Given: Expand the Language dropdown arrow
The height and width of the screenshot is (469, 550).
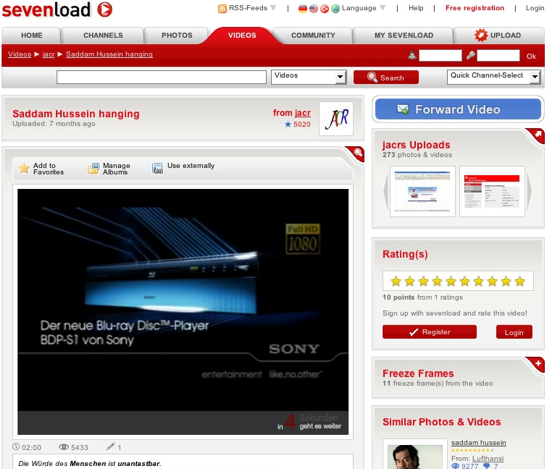Looking at the screenshot, I should pos(382,8).
